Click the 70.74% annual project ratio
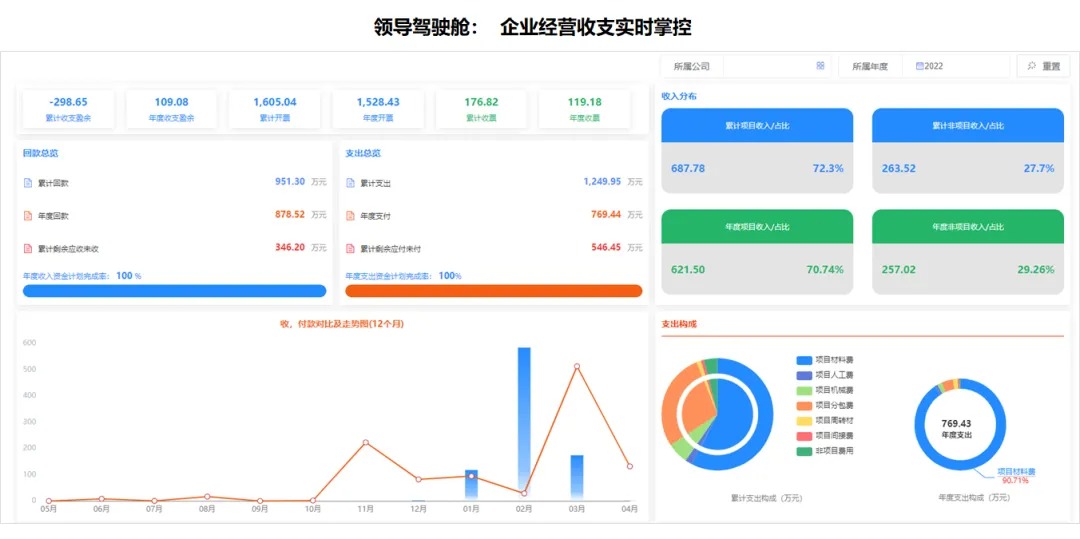1080x539 pixels. click(825, 269)
